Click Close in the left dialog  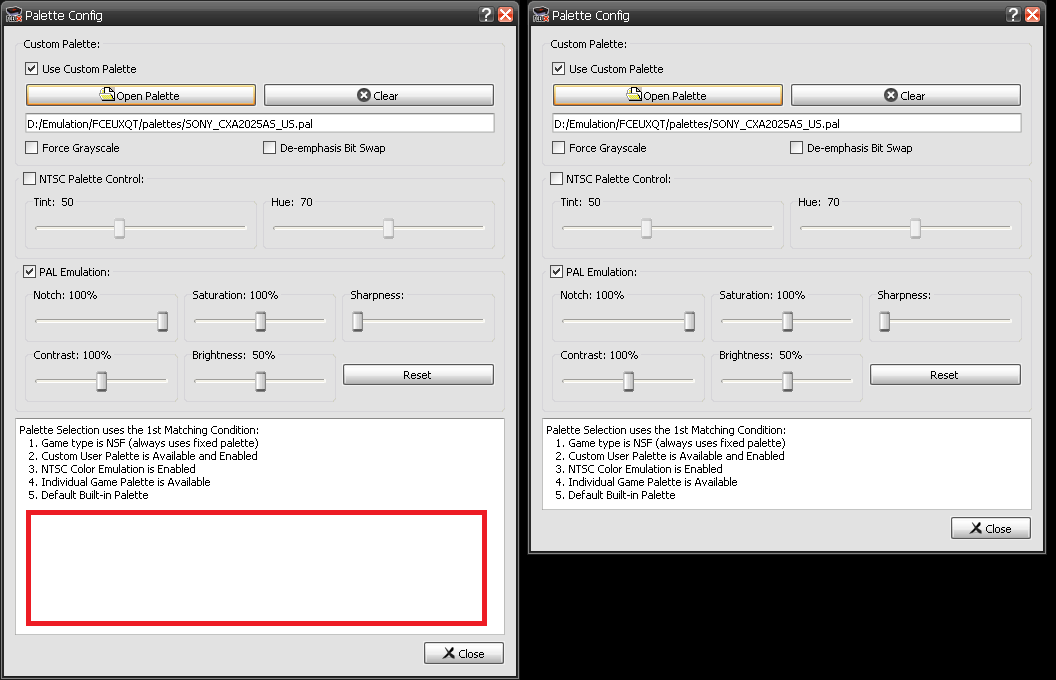(463, 652)
